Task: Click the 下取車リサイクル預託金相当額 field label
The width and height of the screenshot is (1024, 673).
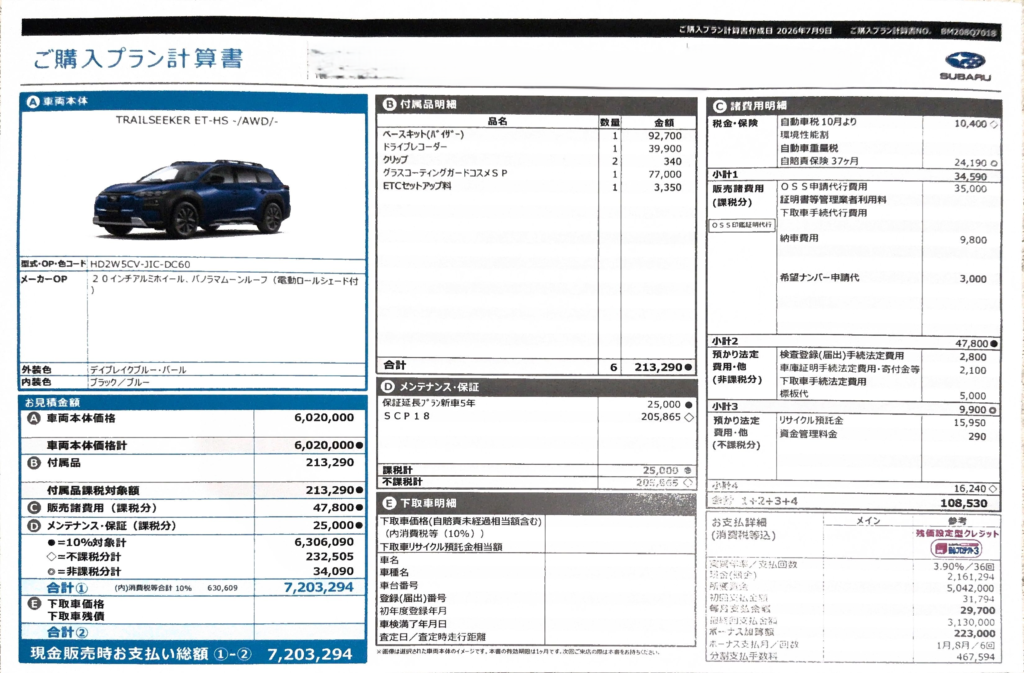Action: [441, 546]
